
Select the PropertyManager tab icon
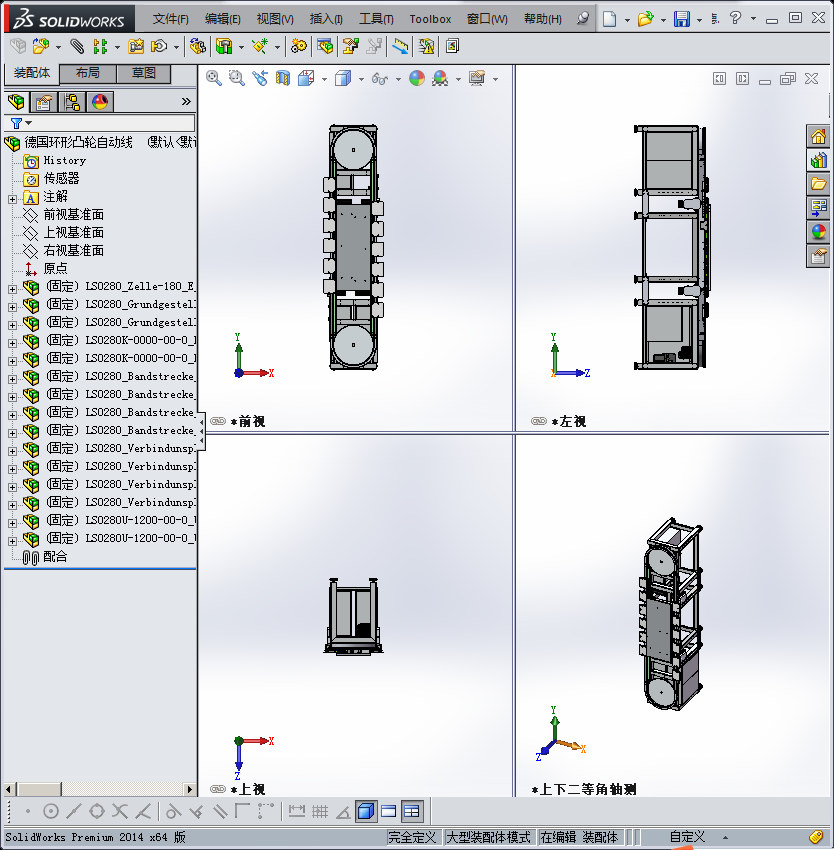tap(43, 102)
